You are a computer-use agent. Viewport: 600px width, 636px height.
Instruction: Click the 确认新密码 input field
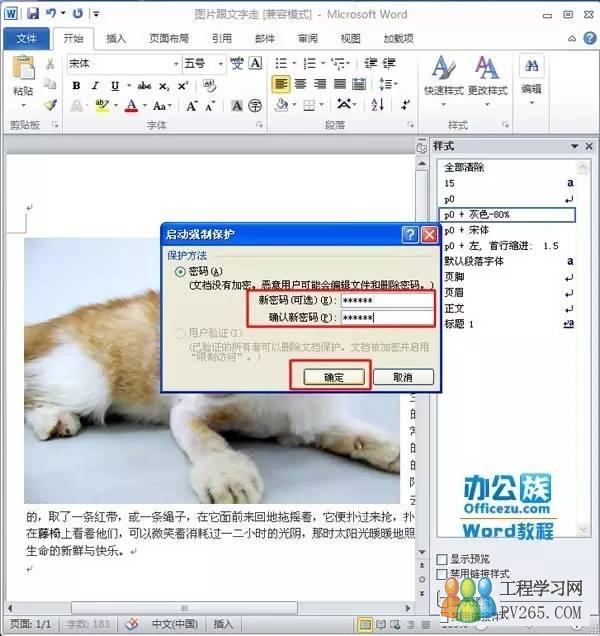[387, 318]
